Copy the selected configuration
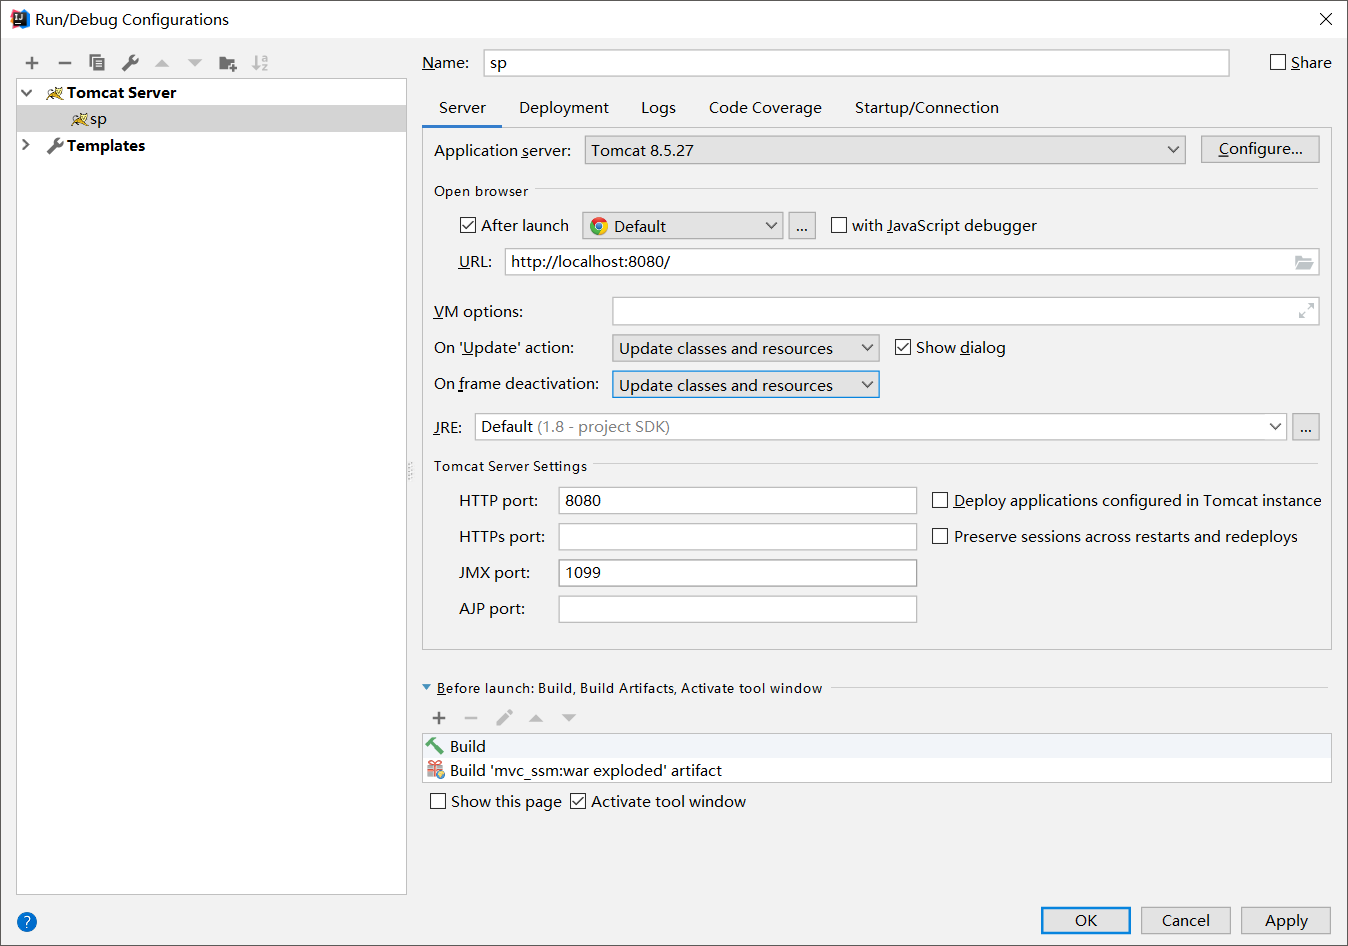 tap(97, 63)
